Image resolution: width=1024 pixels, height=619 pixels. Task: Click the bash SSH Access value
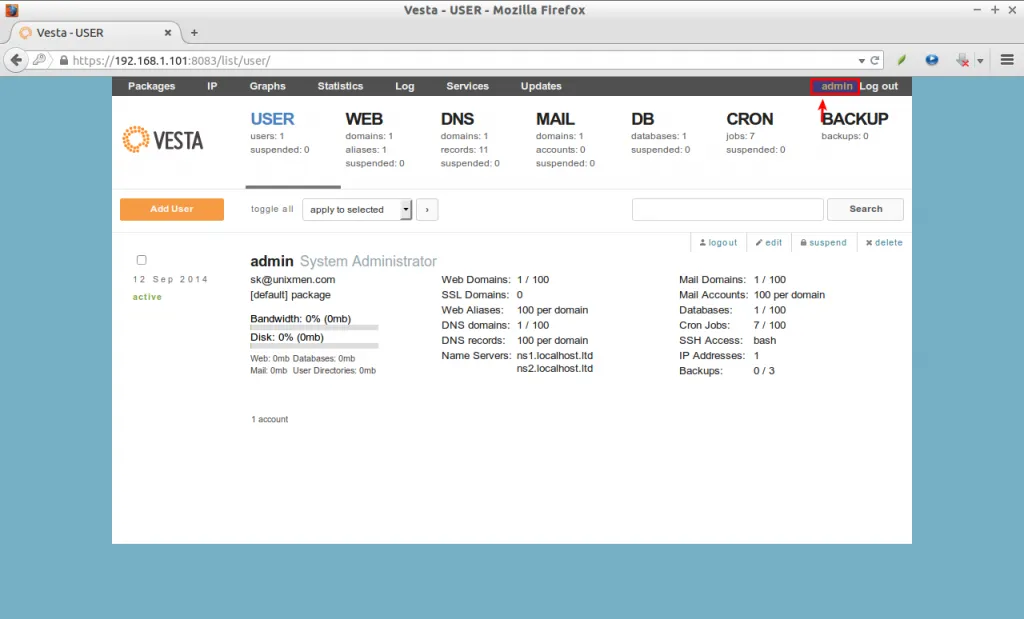pyautogui.click(x=765, y=340)
